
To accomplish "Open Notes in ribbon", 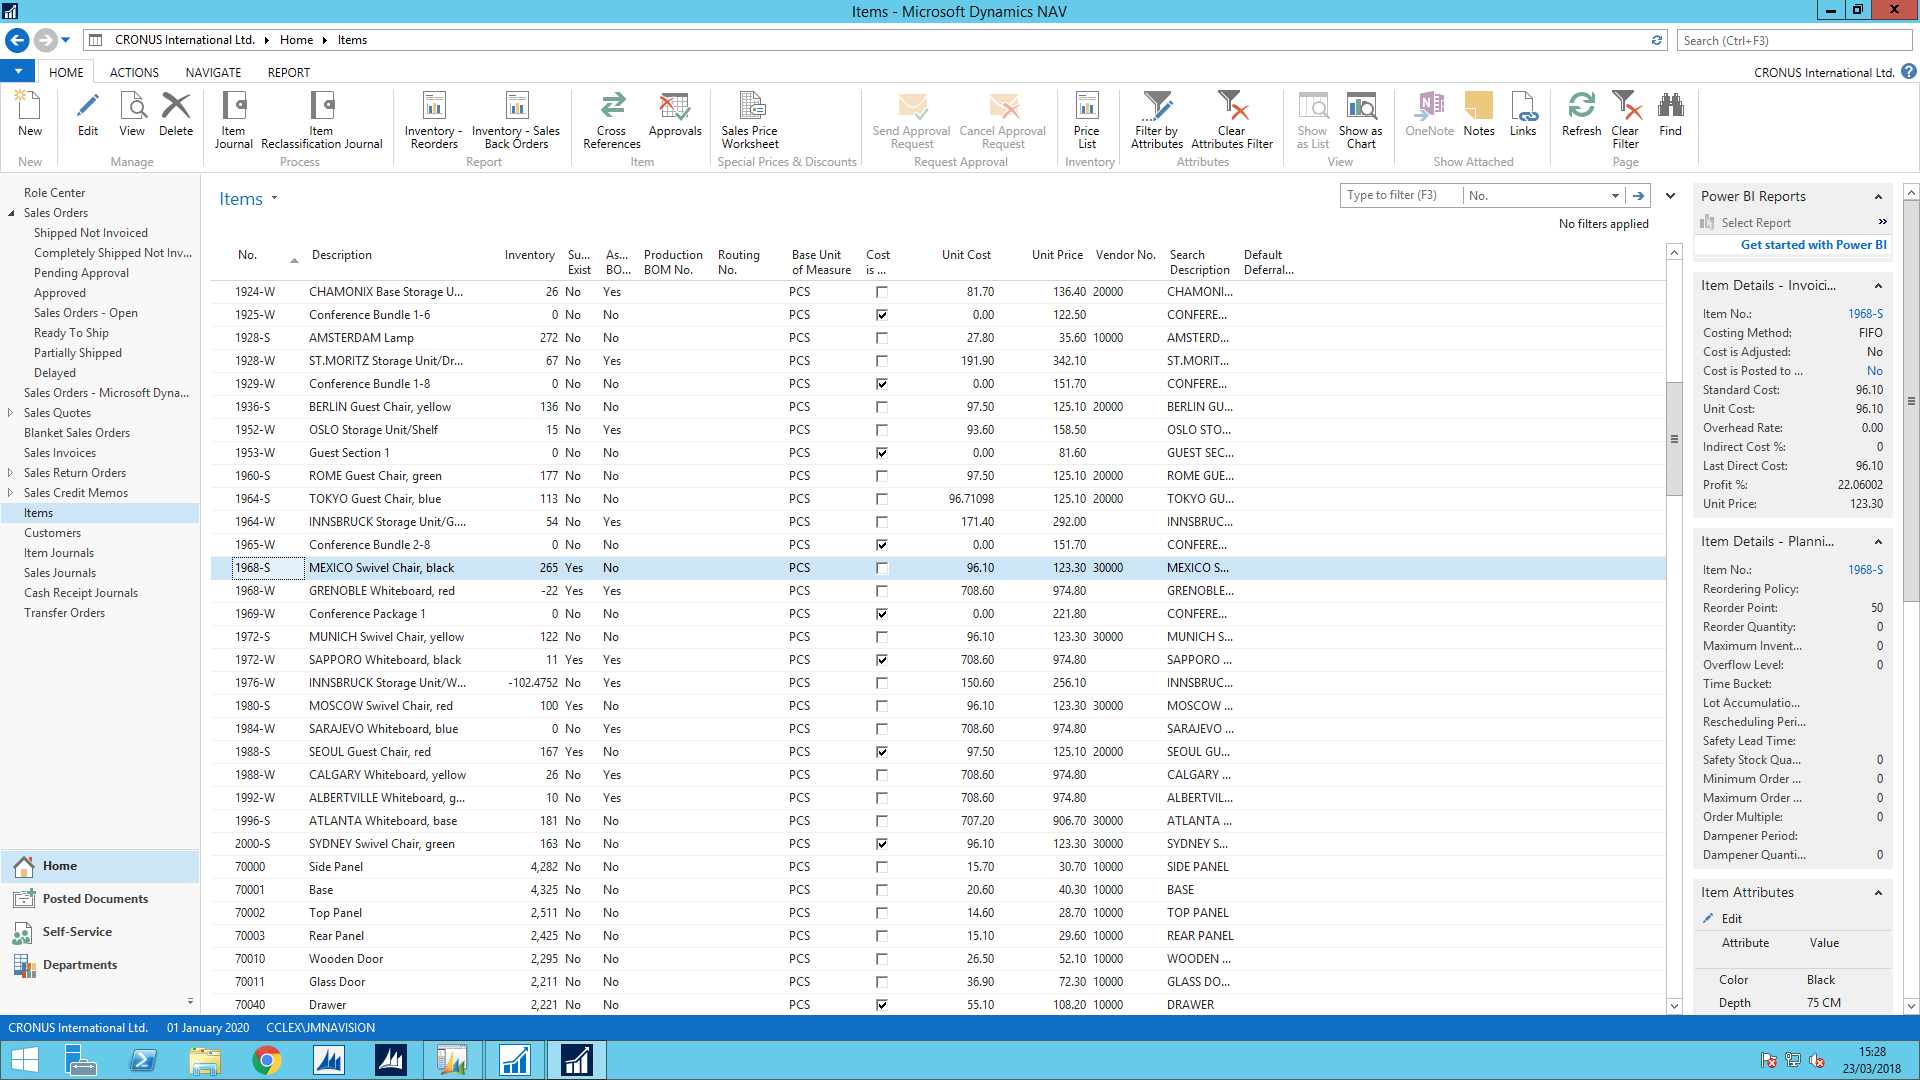I will (1479, 114).
